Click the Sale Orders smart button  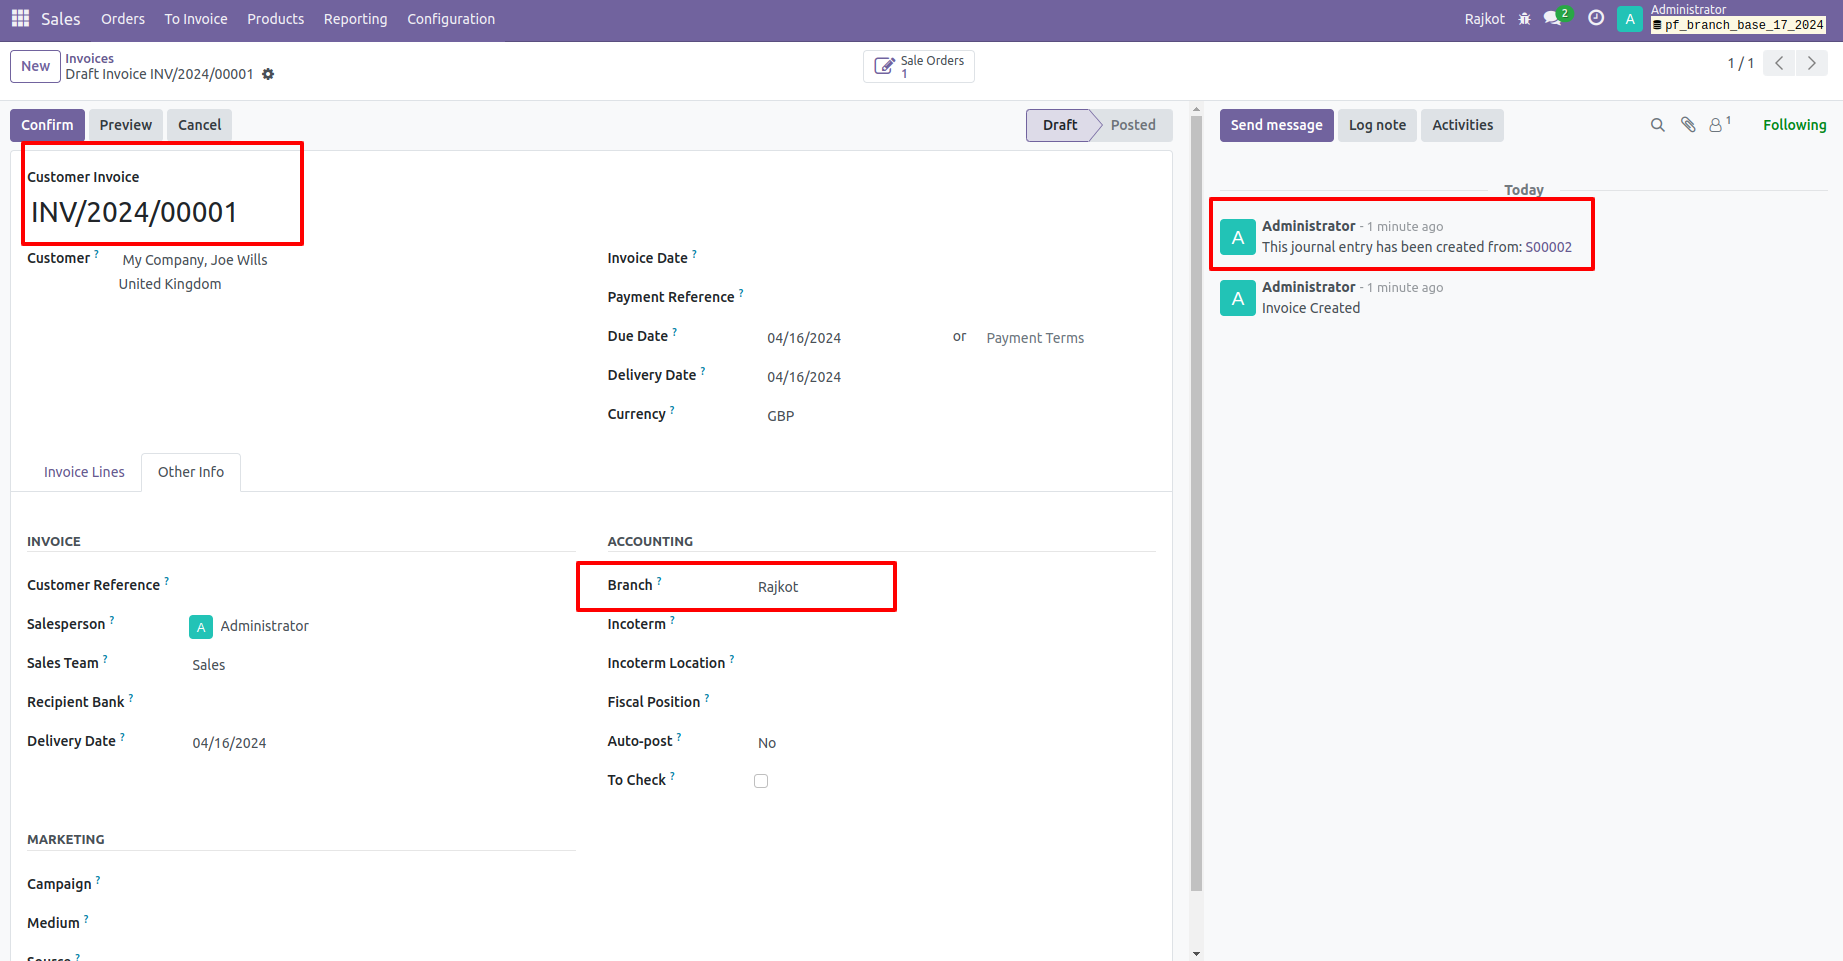tap(918, 66)
